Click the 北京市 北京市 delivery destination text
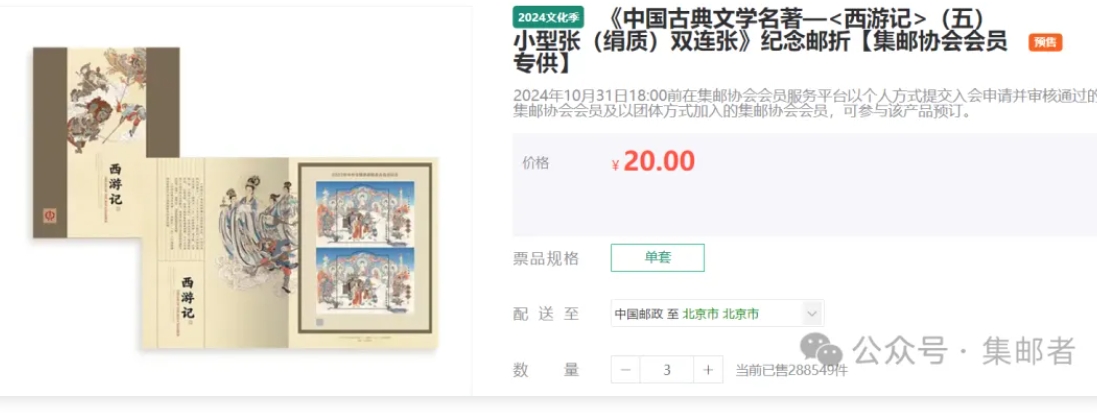 [721, 314]
